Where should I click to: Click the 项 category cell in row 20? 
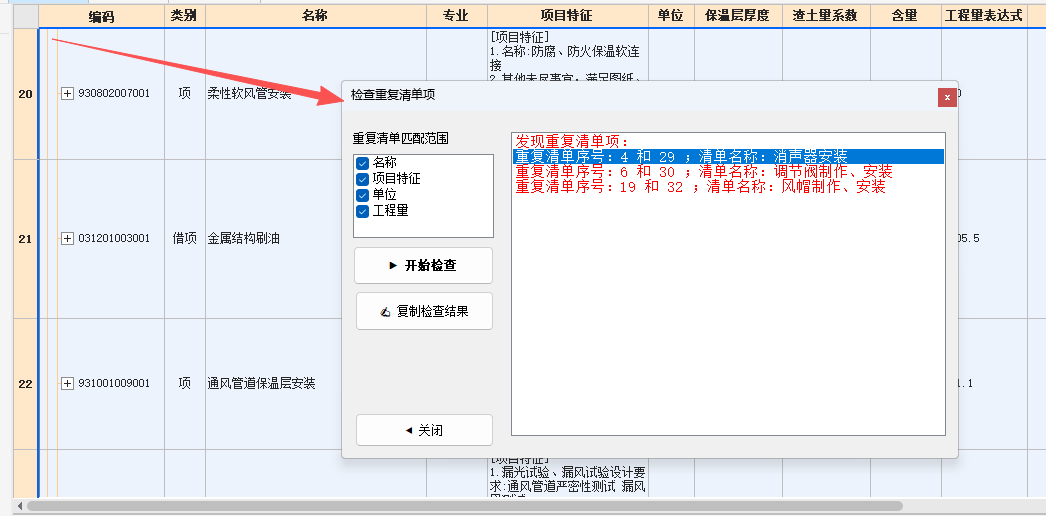click(185, 94)
